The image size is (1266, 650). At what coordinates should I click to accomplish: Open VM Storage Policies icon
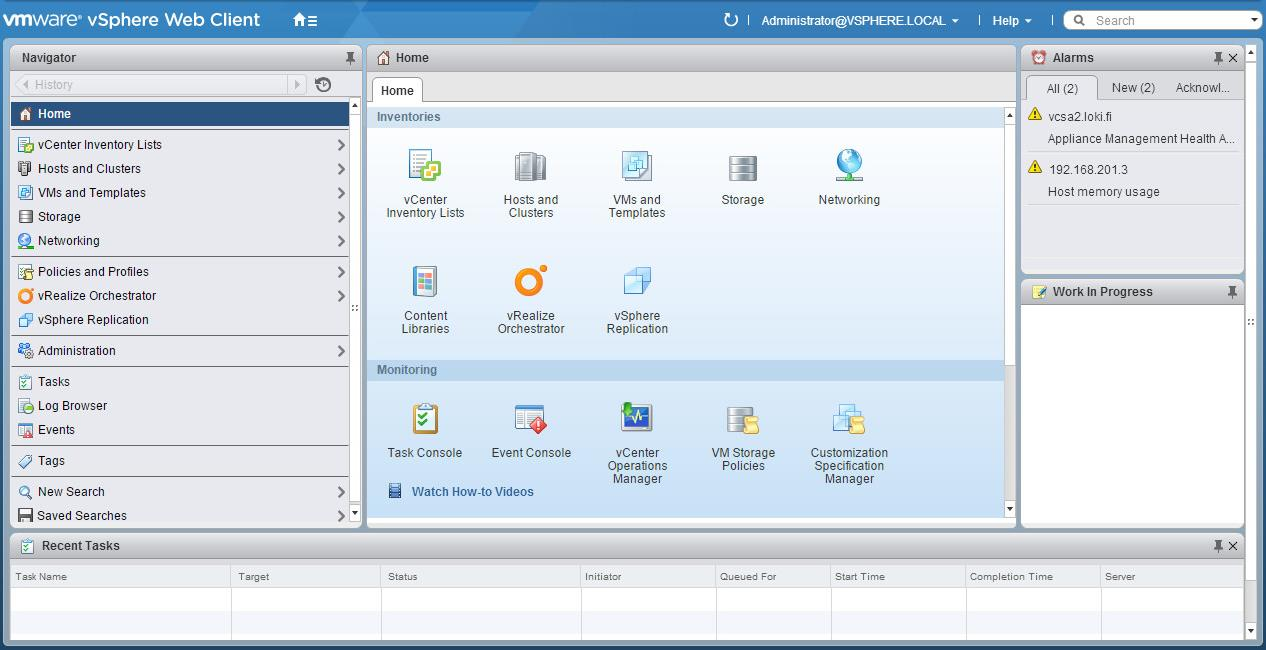point(743,420)
